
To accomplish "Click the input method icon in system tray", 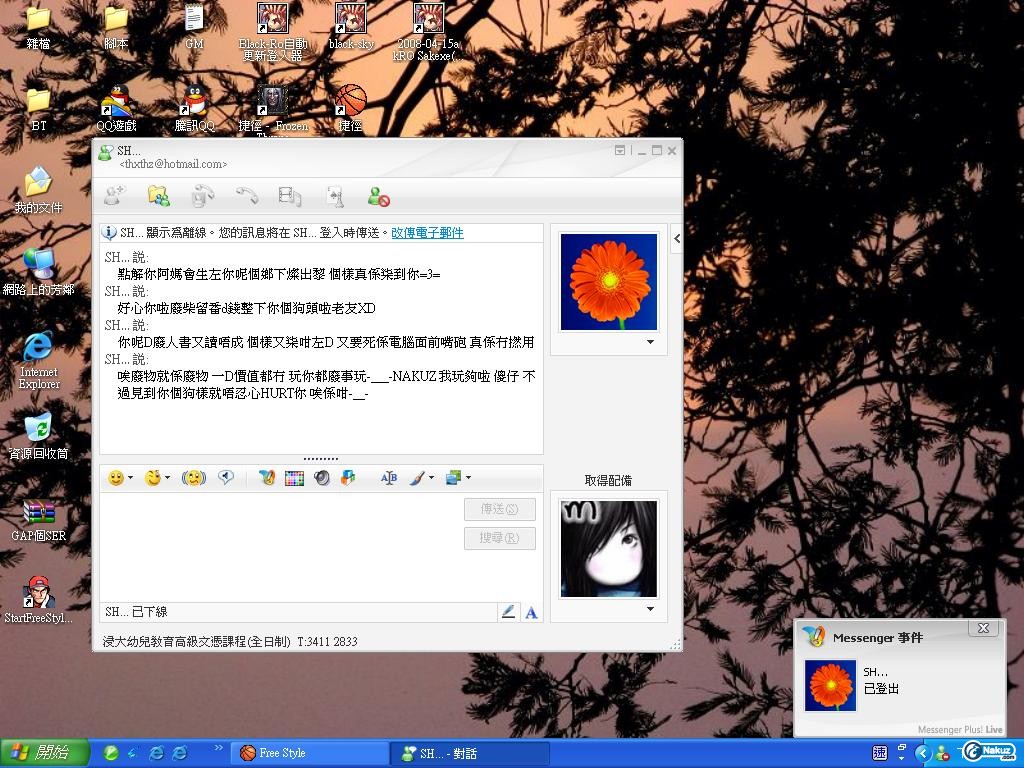I will (x=880, y=753).
